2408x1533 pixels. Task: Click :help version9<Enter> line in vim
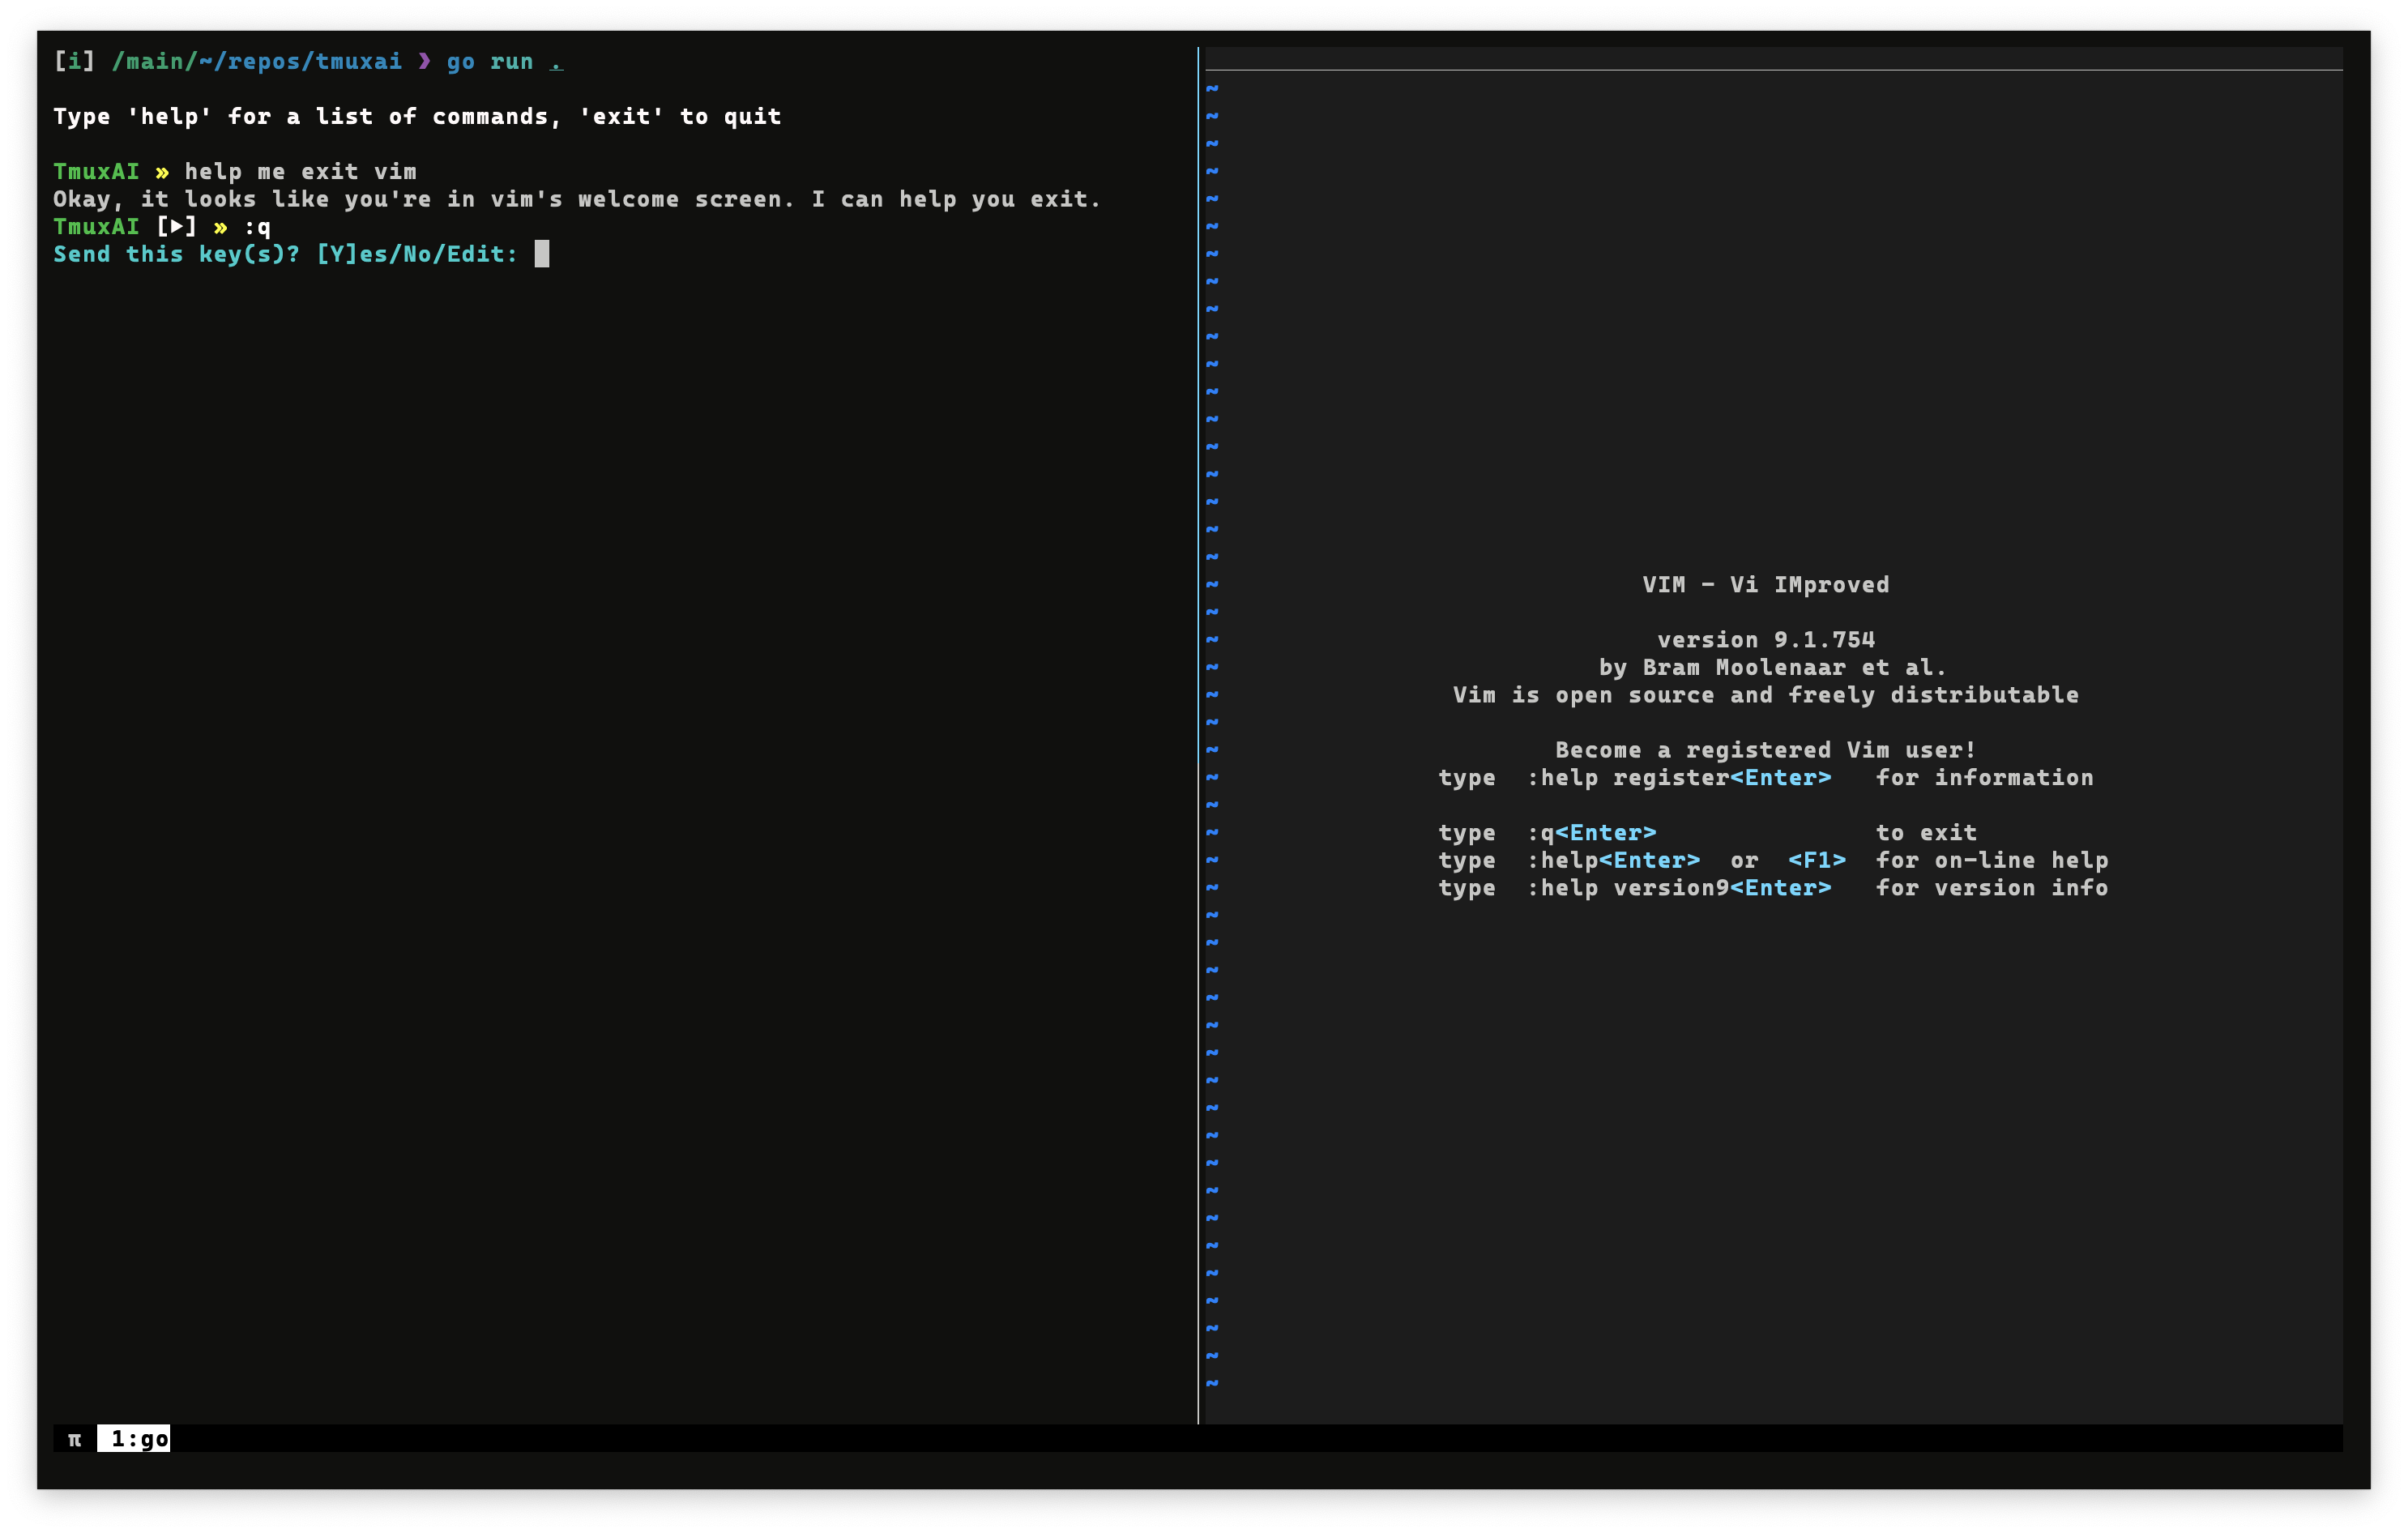(1679, 888)
